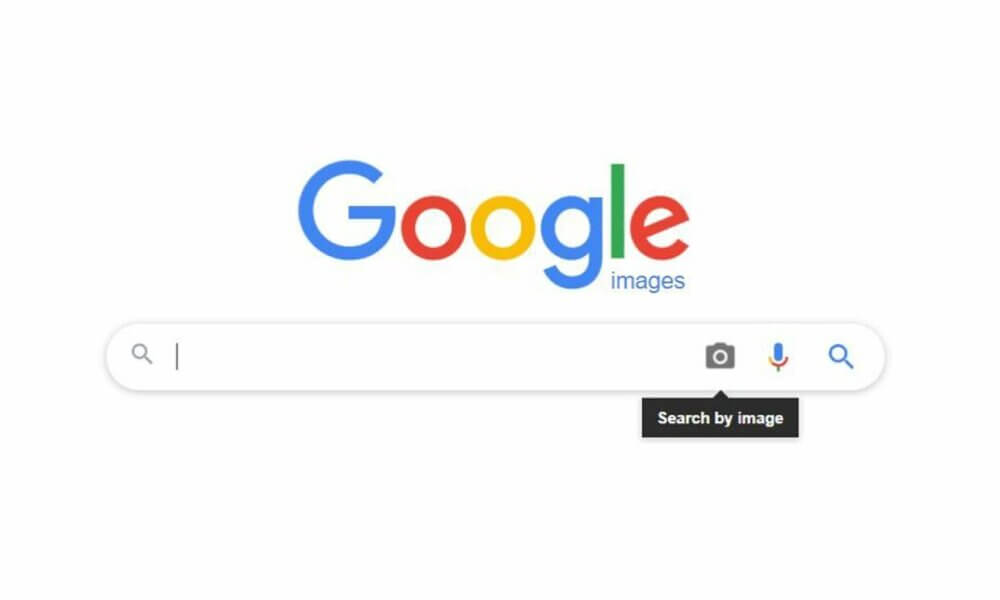Click blank page area left of search bar

click(x=51, y=357)
